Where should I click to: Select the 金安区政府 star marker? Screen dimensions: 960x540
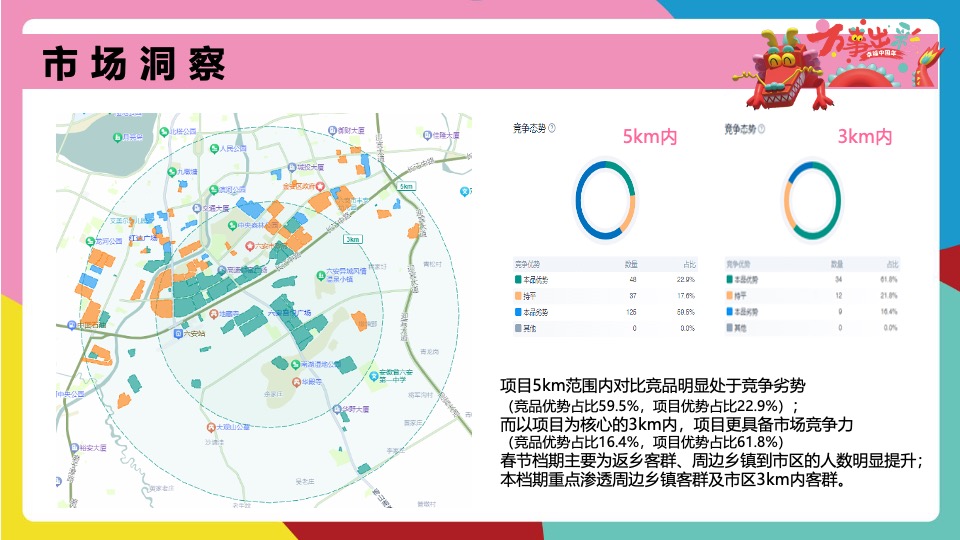pos(320,186)
